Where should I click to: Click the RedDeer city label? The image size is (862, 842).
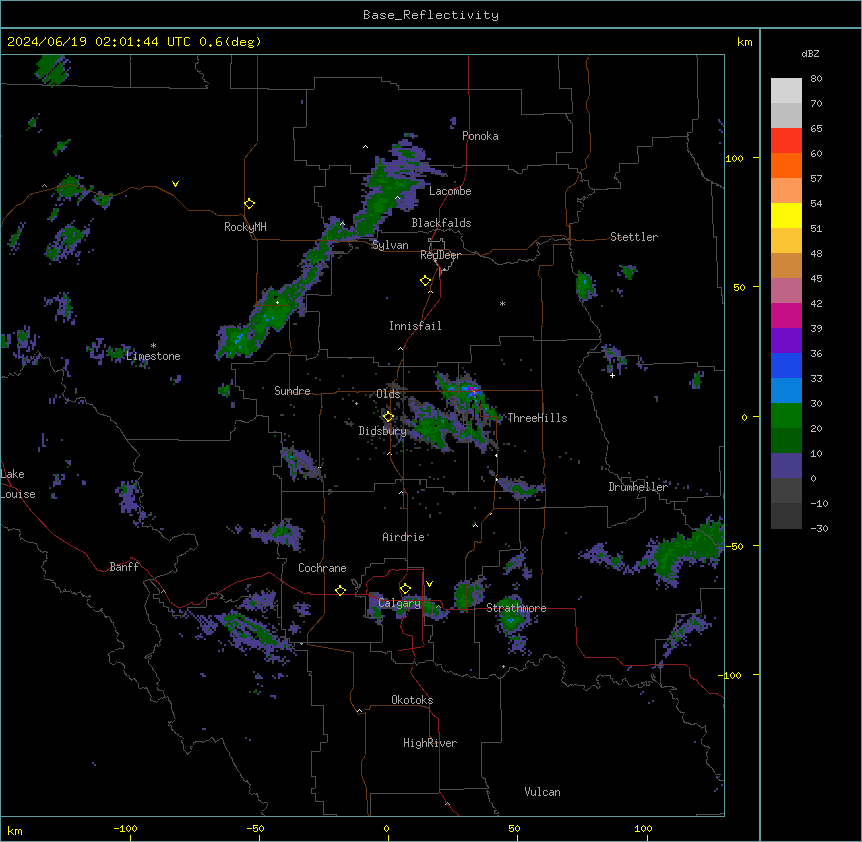point(440,255)
